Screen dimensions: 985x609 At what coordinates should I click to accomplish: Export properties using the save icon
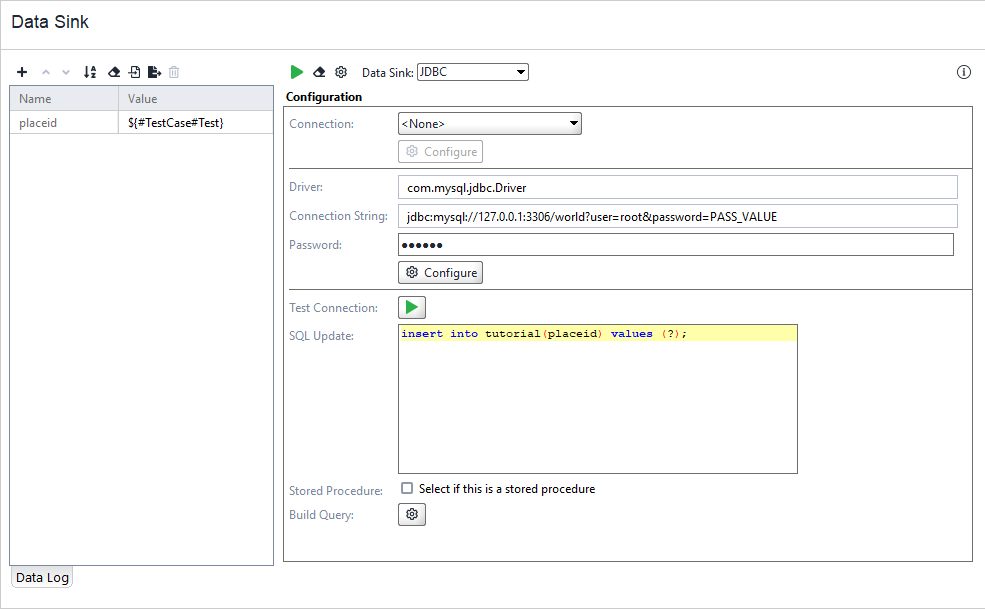[x=155, y=72]
